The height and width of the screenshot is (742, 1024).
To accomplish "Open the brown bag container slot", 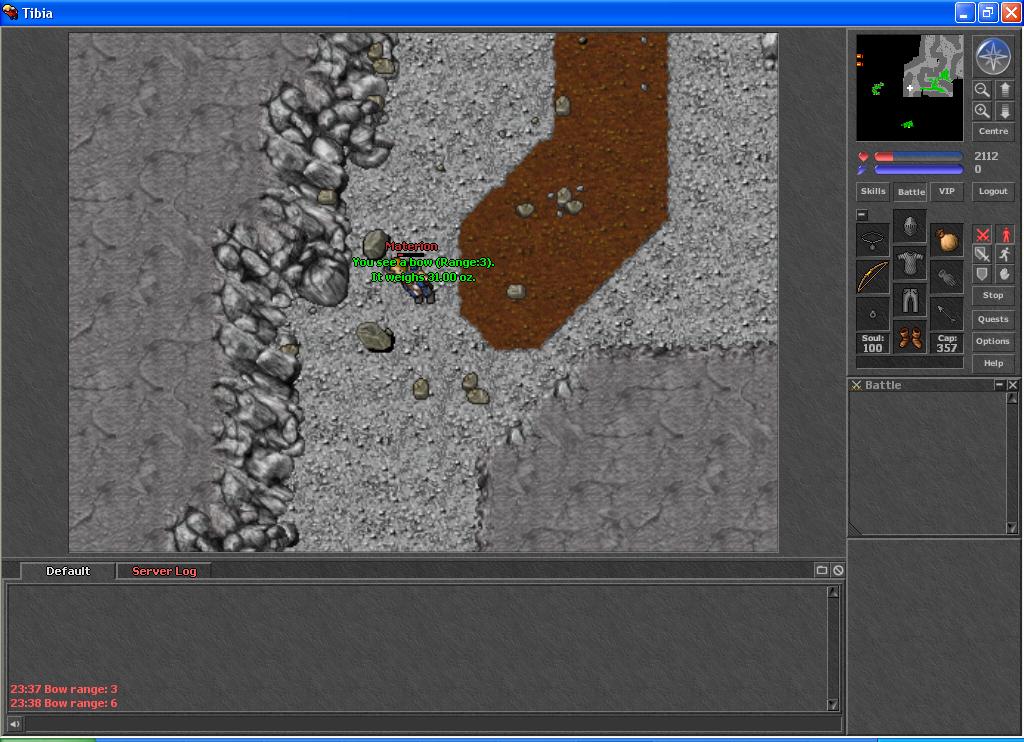I will click(946, 239).
